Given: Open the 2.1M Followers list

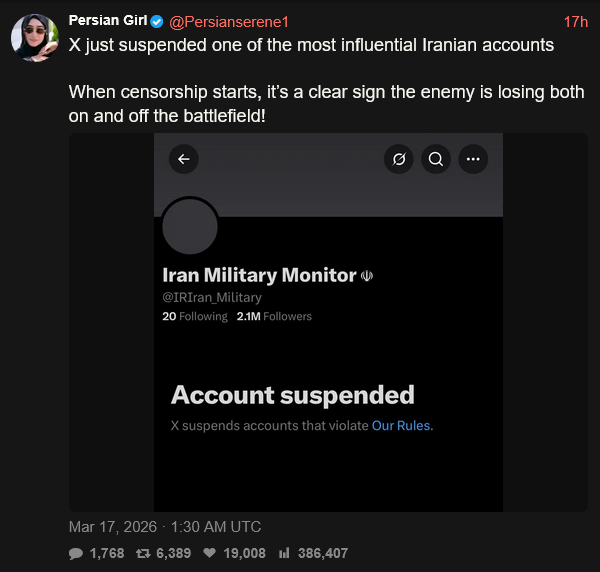Looking at the screenshot, I should tap(274, 316).
